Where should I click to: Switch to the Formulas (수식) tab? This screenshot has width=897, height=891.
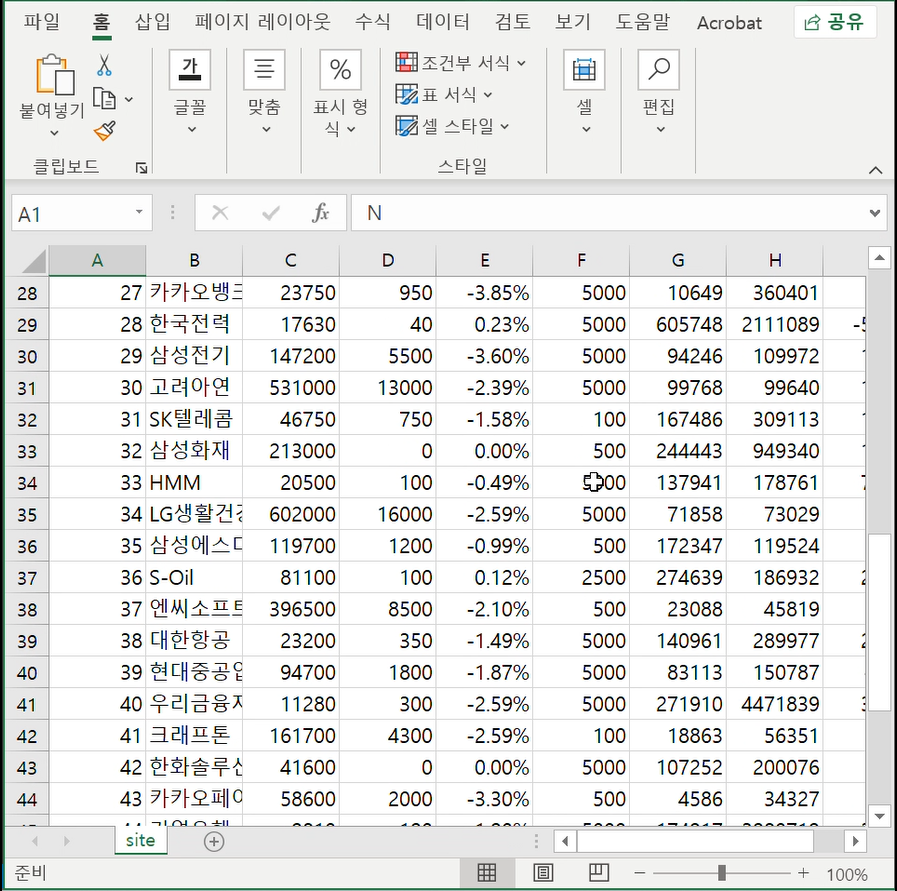[372, 22]
